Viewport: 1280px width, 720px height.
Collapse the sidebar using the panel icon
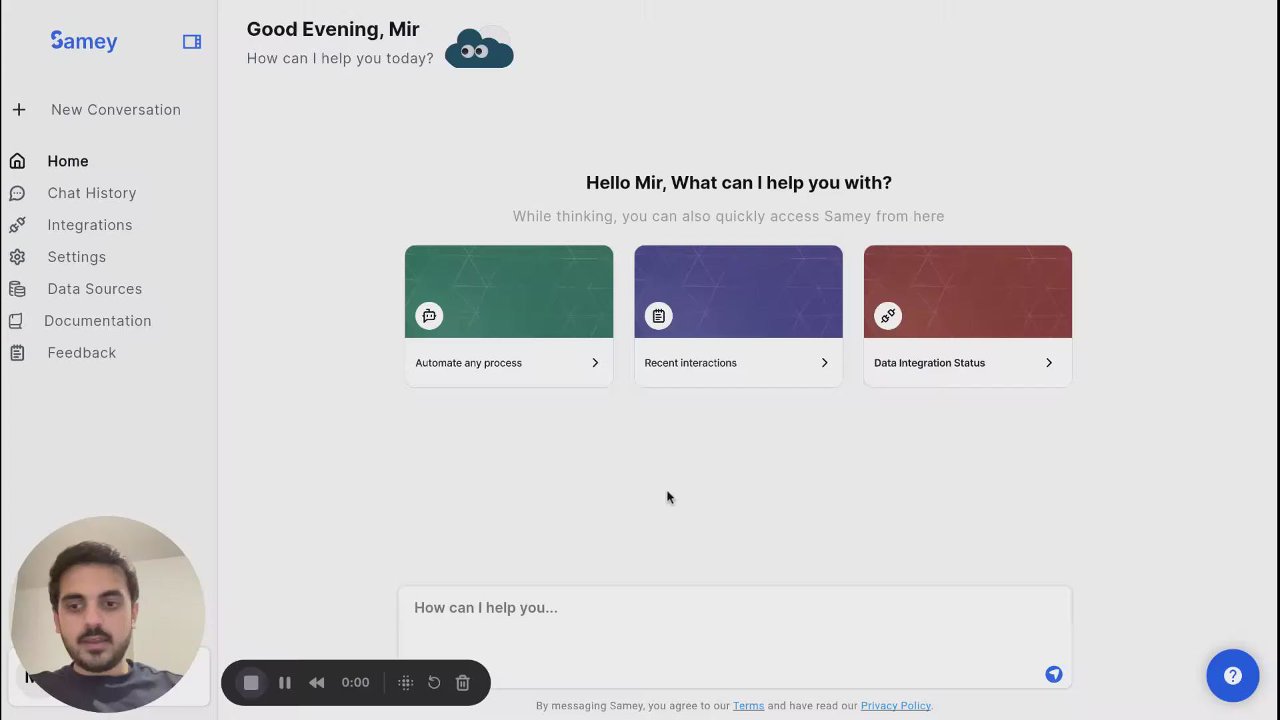[192, 42]
